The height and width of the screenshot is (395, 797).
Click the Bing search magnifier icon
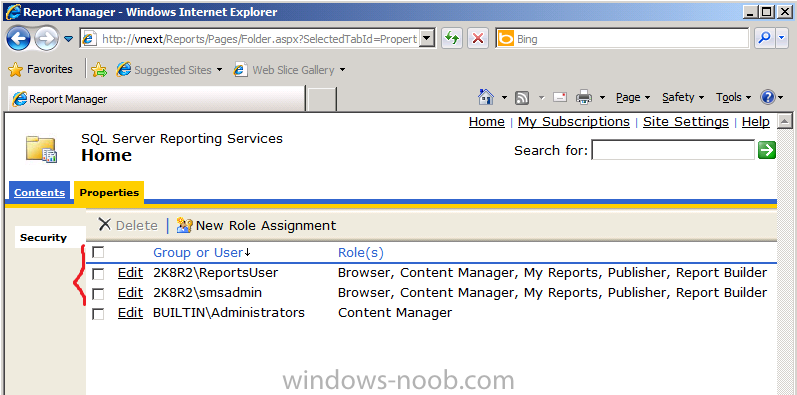tap(764, 39)
